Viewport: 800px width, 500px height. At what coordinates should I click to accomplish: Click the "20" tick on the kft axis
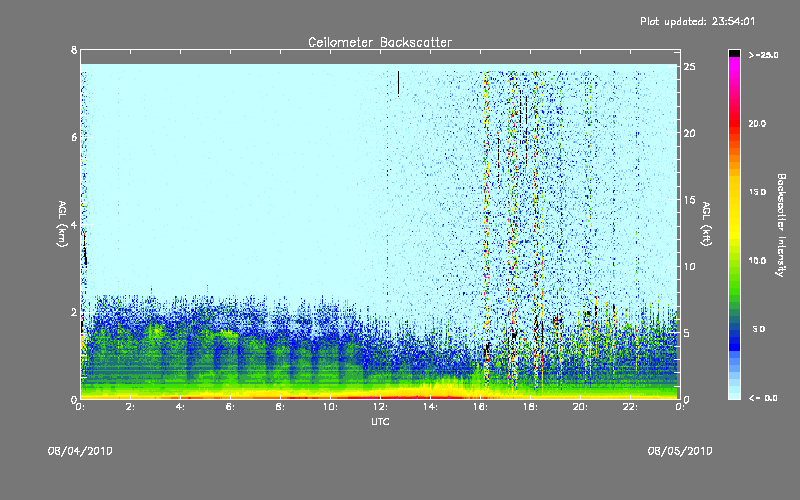click(x=690, y=133)
